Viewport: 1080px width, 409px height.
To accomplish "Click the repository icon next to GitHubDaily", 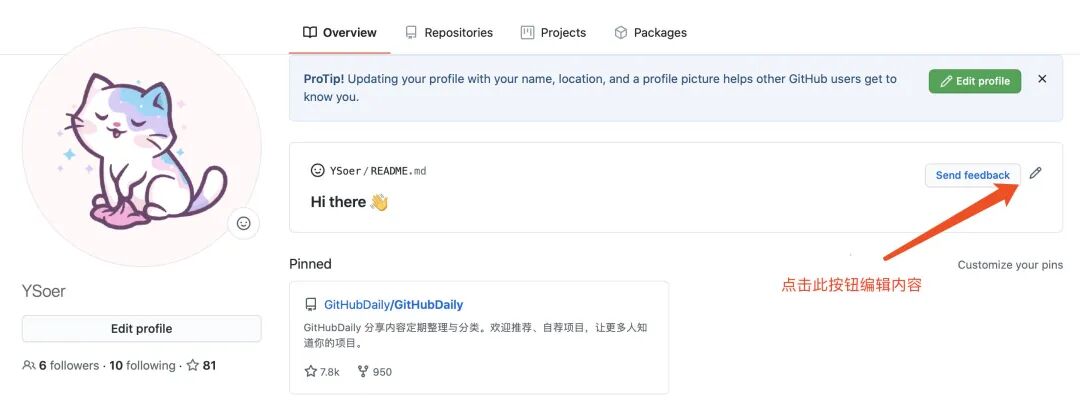I will [311, 305].
